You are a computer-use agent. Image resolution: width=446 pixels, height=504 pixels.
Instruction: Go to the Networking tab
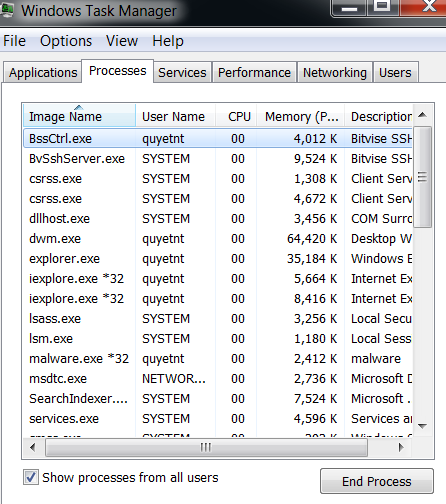tap(335, 72)
